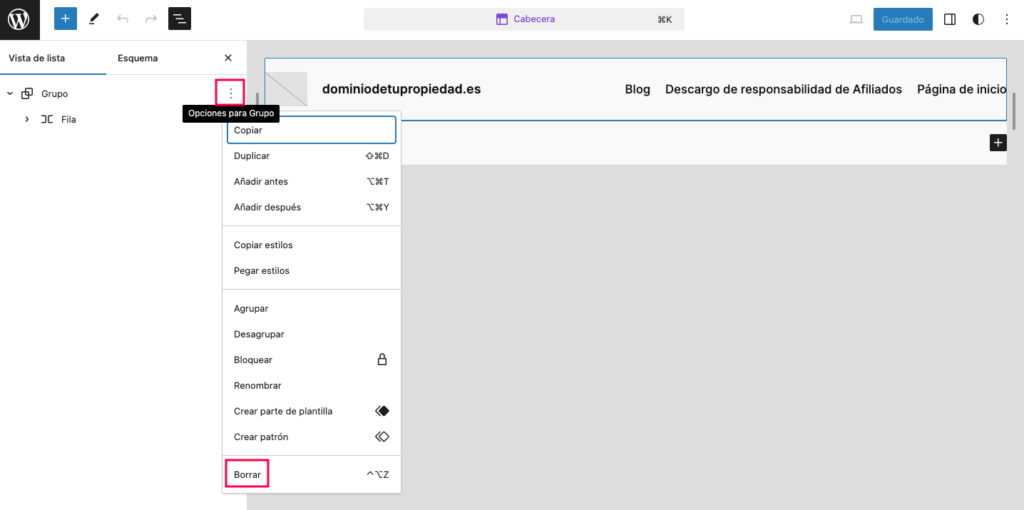Choose Copiar from the context menu
This screenshot has width=1024, height=510.
(x=312, y=130)
